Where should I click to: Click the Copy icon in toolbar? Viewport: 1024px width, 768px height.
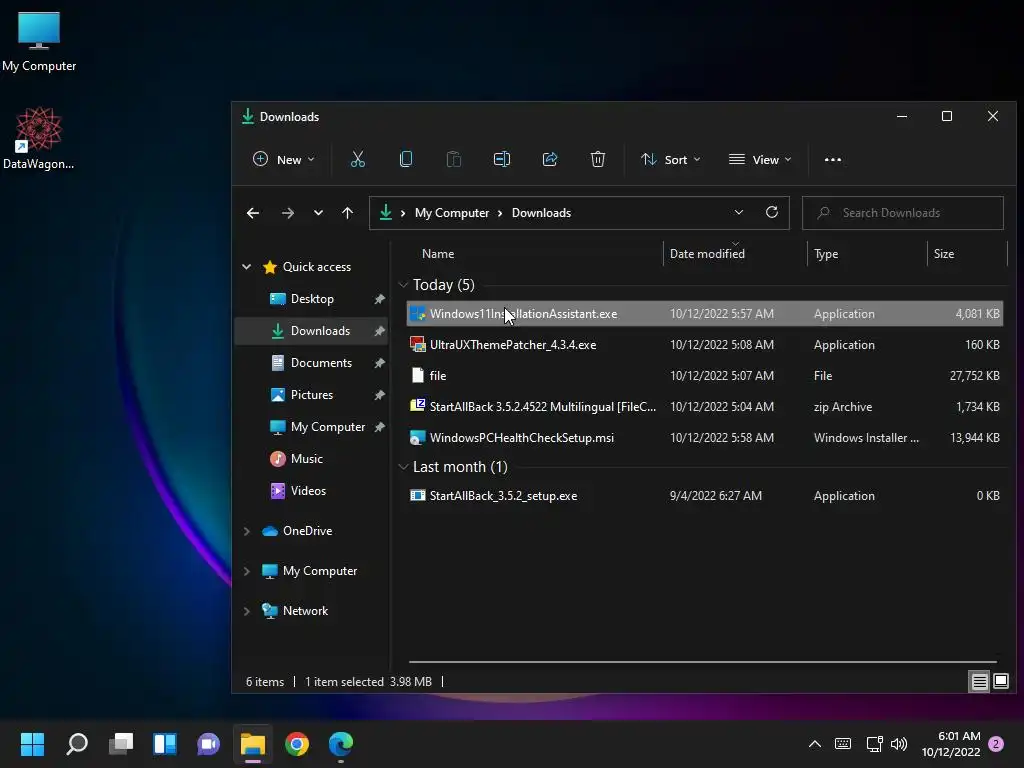406,159
